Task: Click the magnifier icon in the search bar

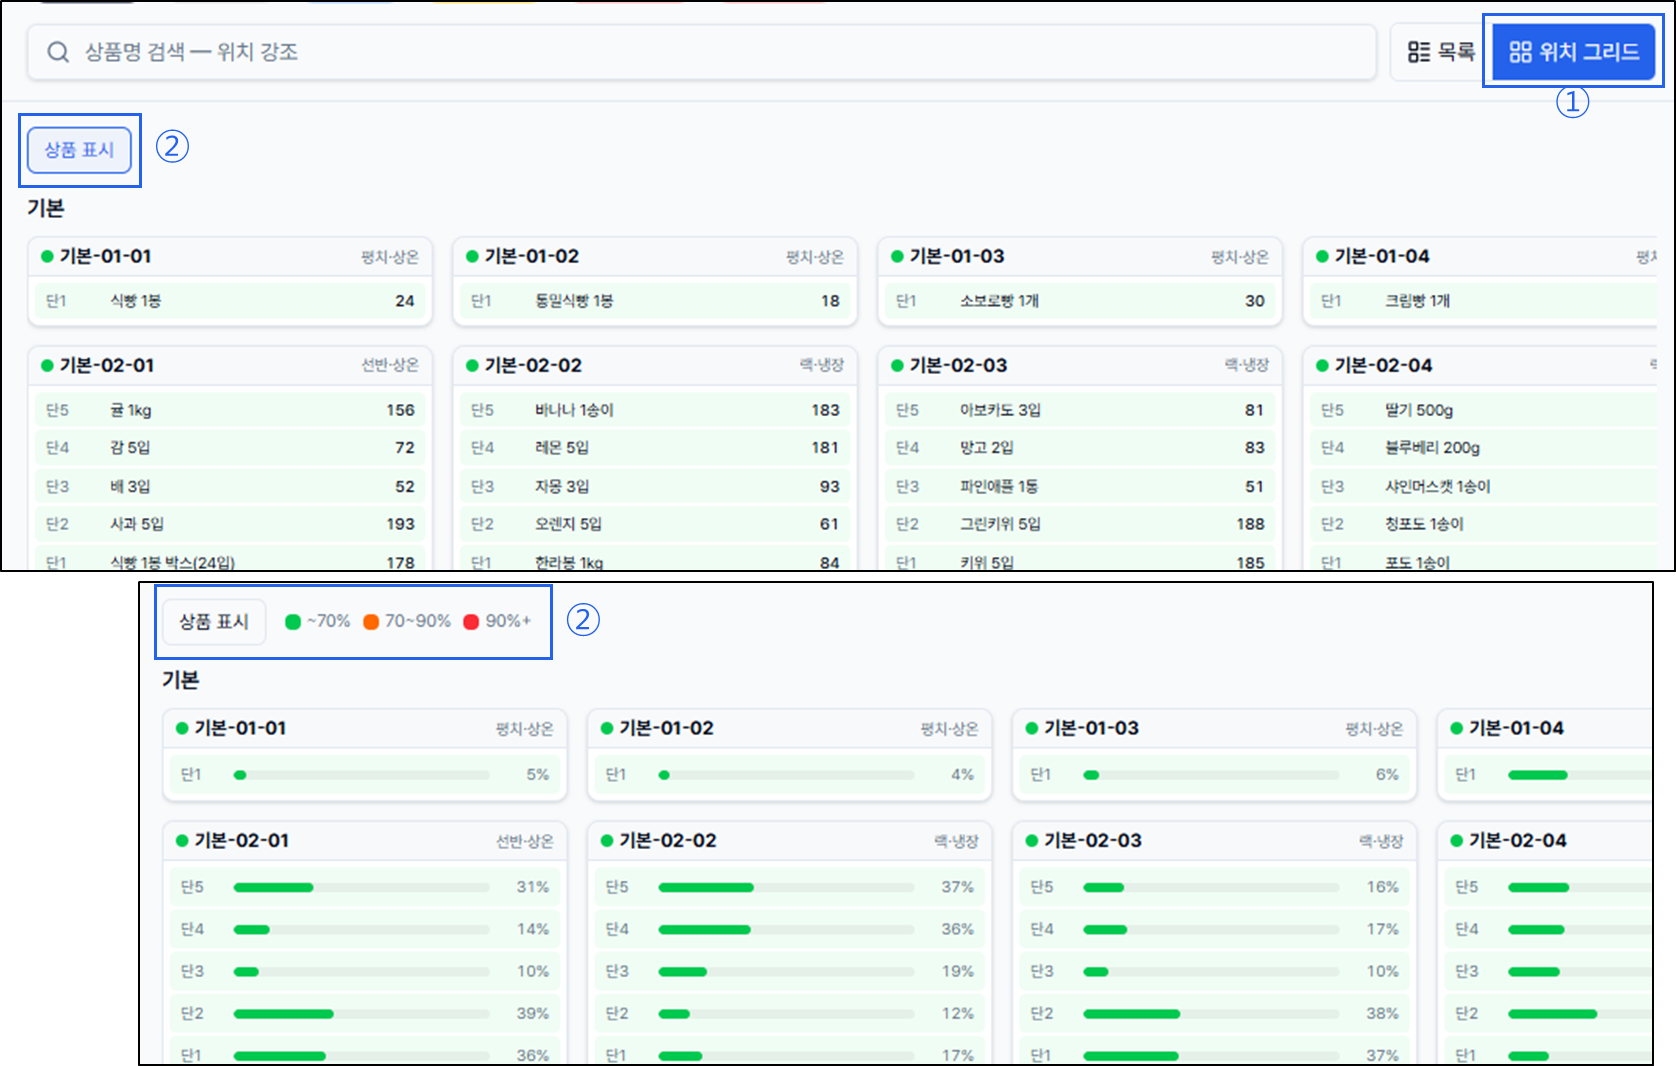Action: click(58, 52)
